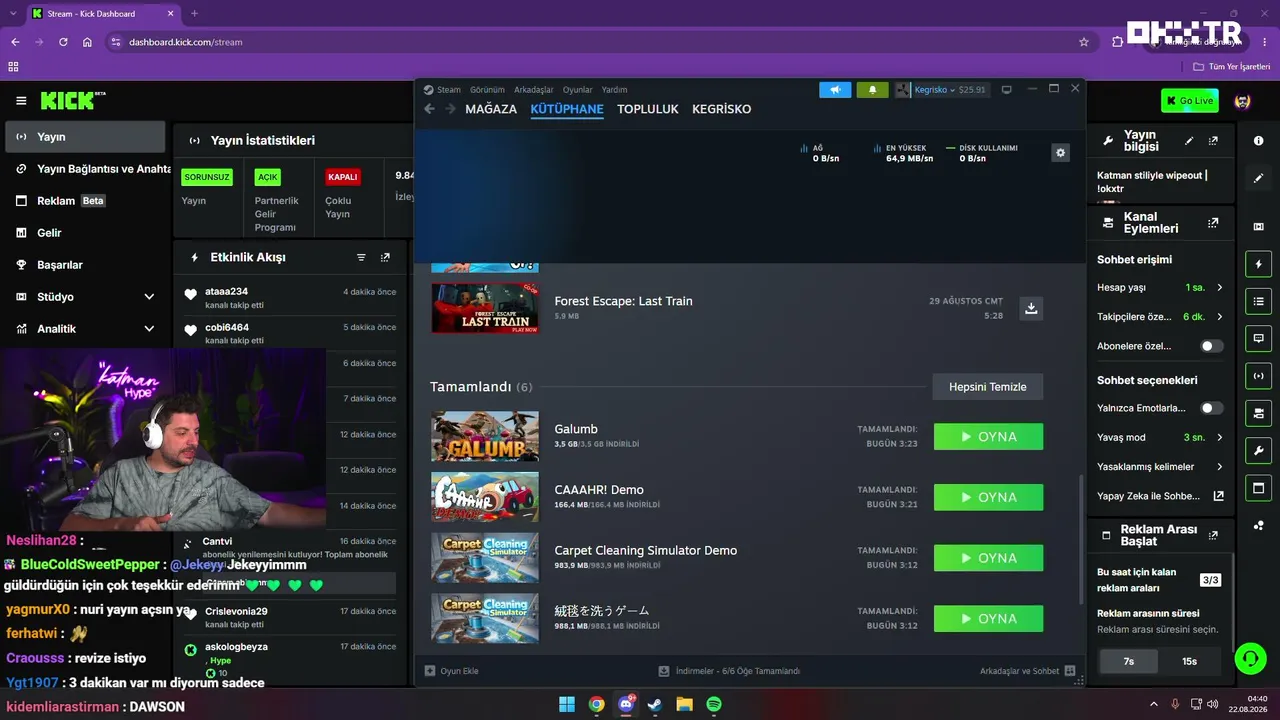This screenshot has width=1280, height=720.
Task: Click Hepsini Temizle in Steam downloads
Action: click(988, 387)
